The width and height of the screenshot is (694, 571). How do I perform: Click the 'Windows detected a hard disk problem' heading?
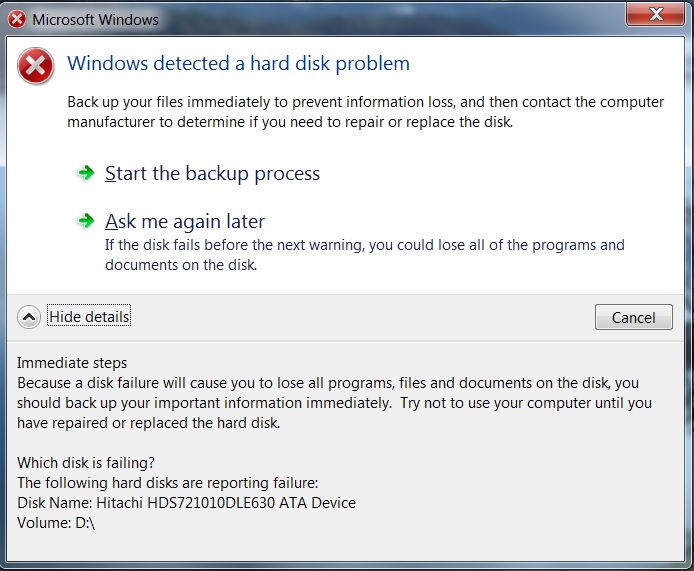(238, 64)
